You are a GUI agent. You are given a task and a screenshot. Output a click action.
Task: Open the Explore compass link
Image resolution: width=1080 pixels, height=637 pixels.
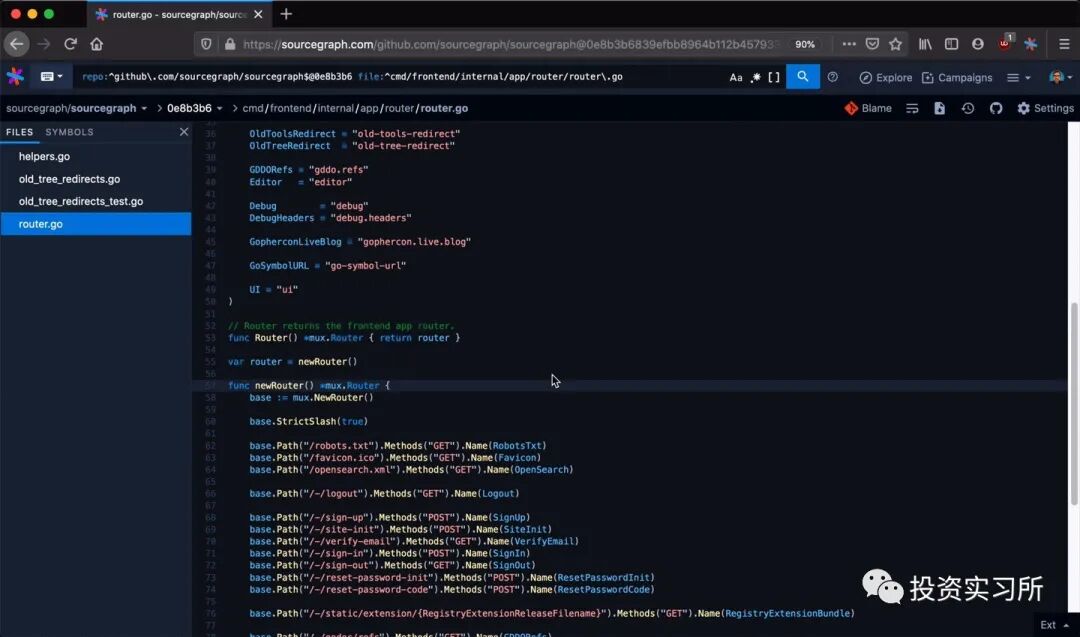click(886, 78)
